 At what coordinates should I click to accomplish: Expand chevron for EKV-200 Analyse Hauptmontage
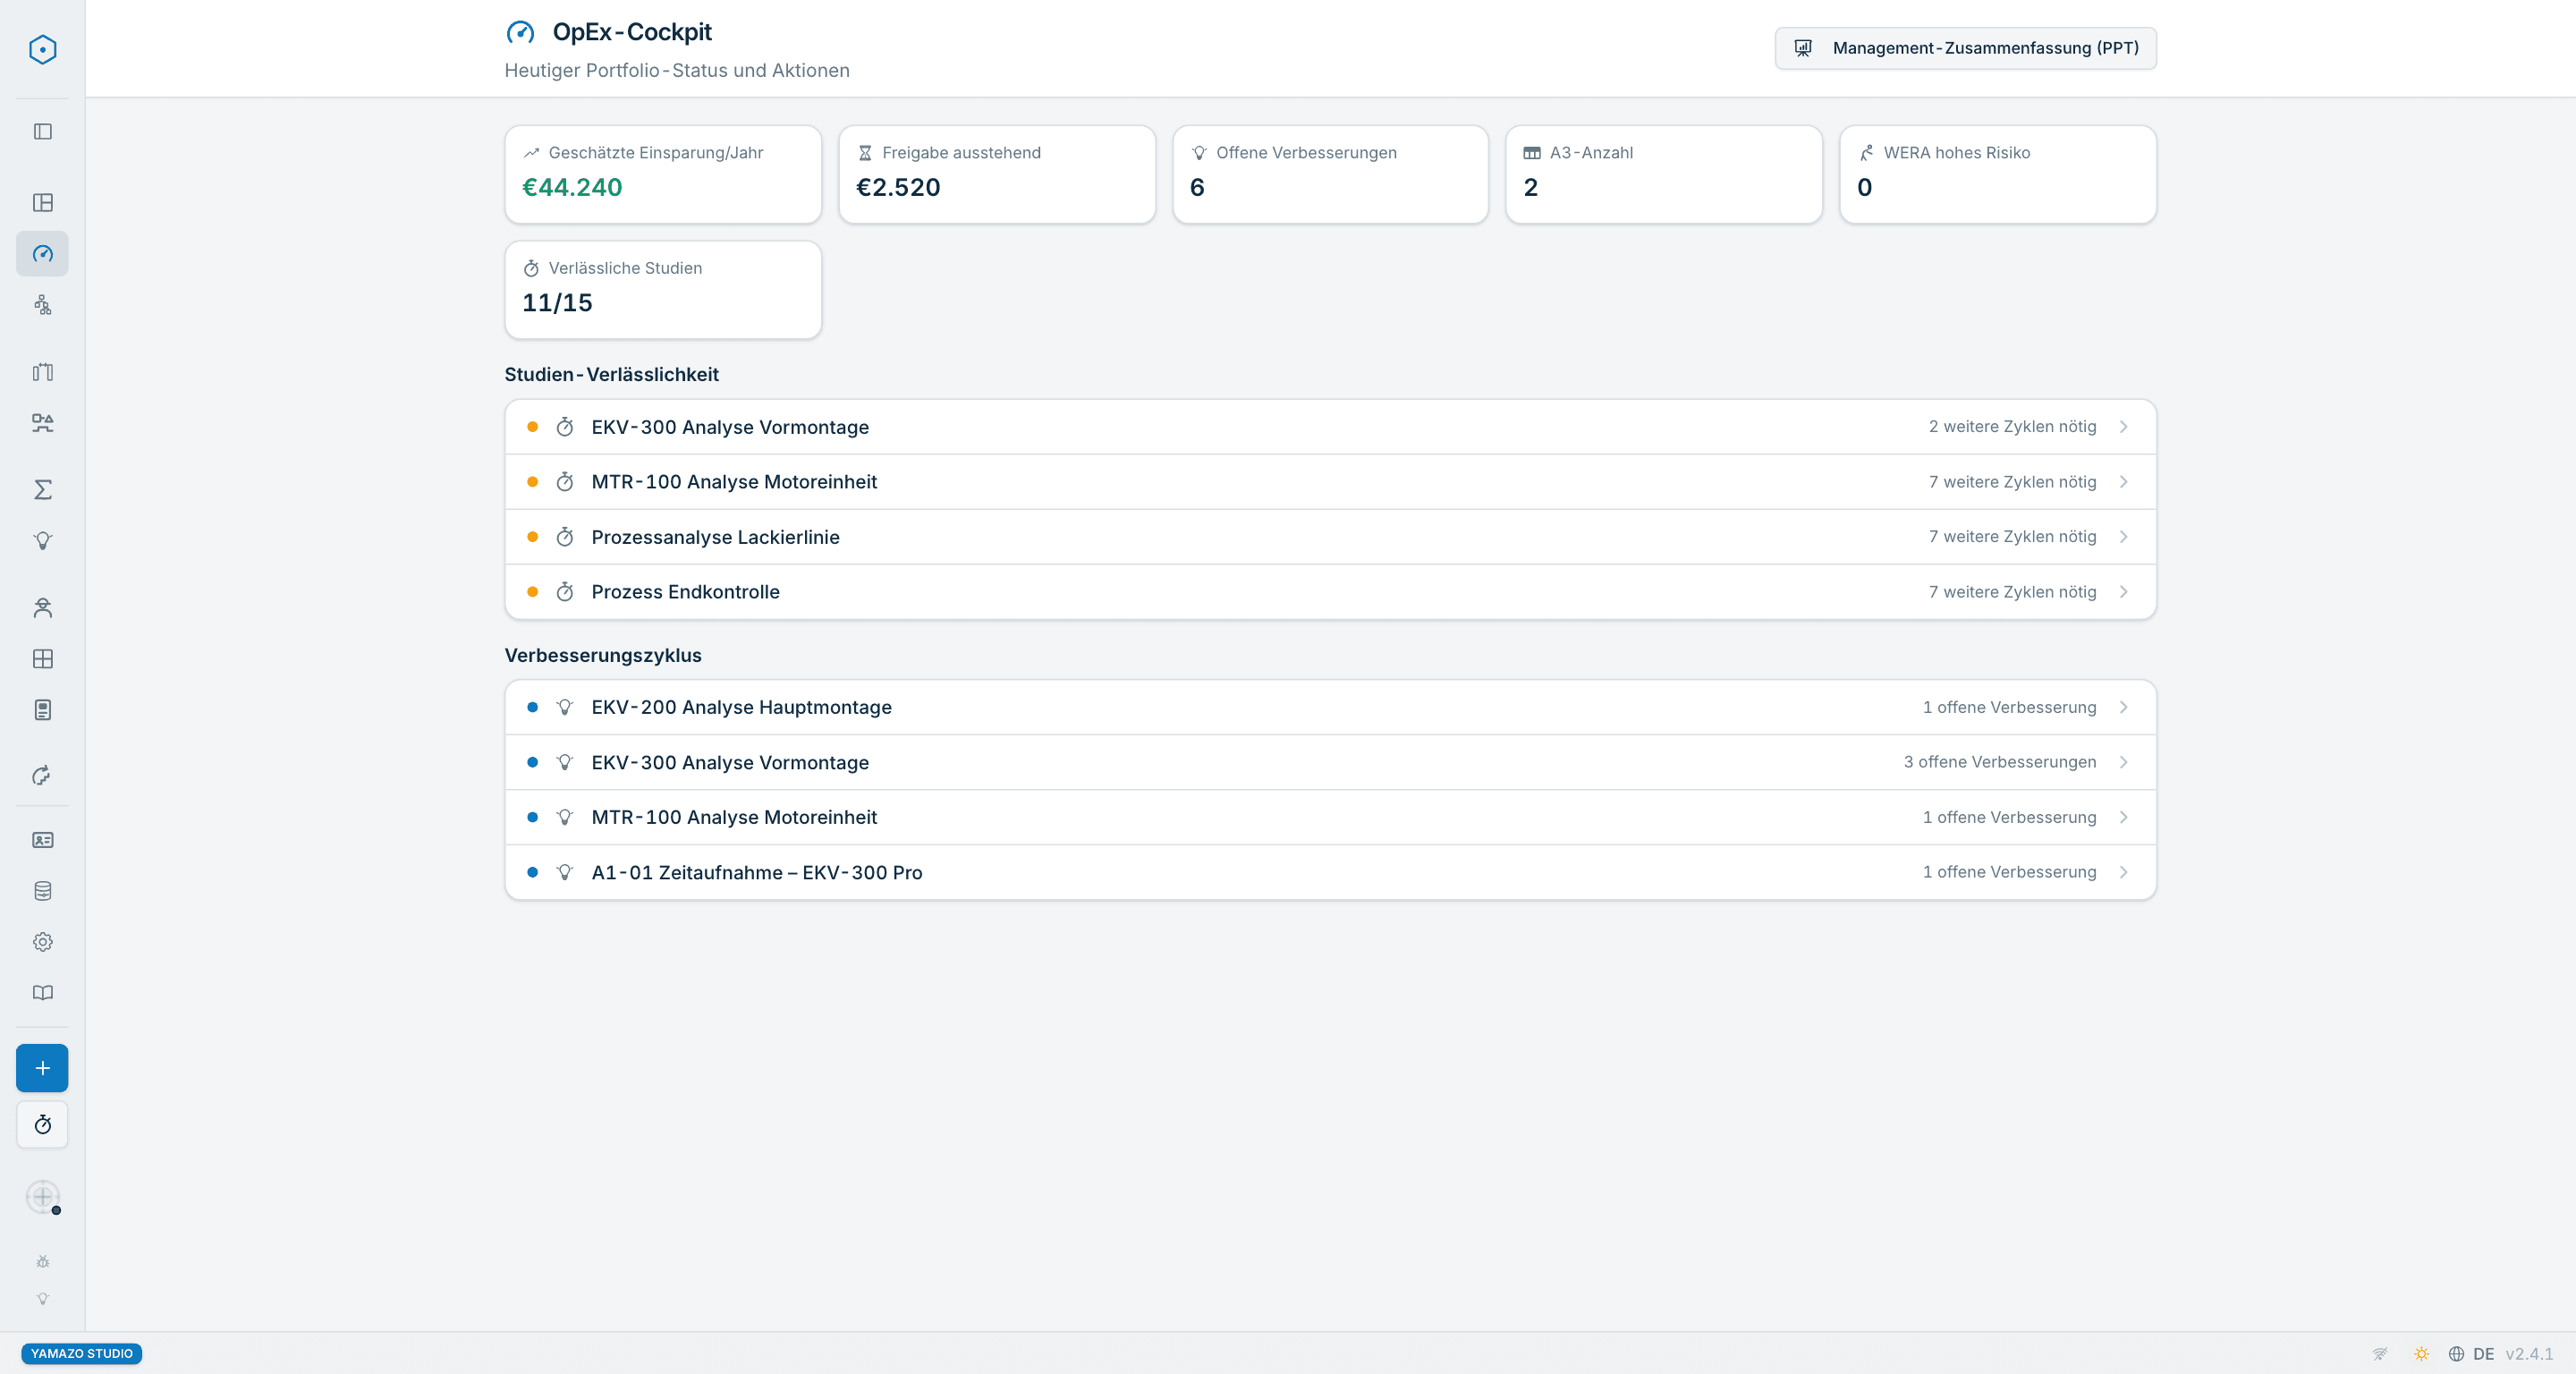point(2124,707)
